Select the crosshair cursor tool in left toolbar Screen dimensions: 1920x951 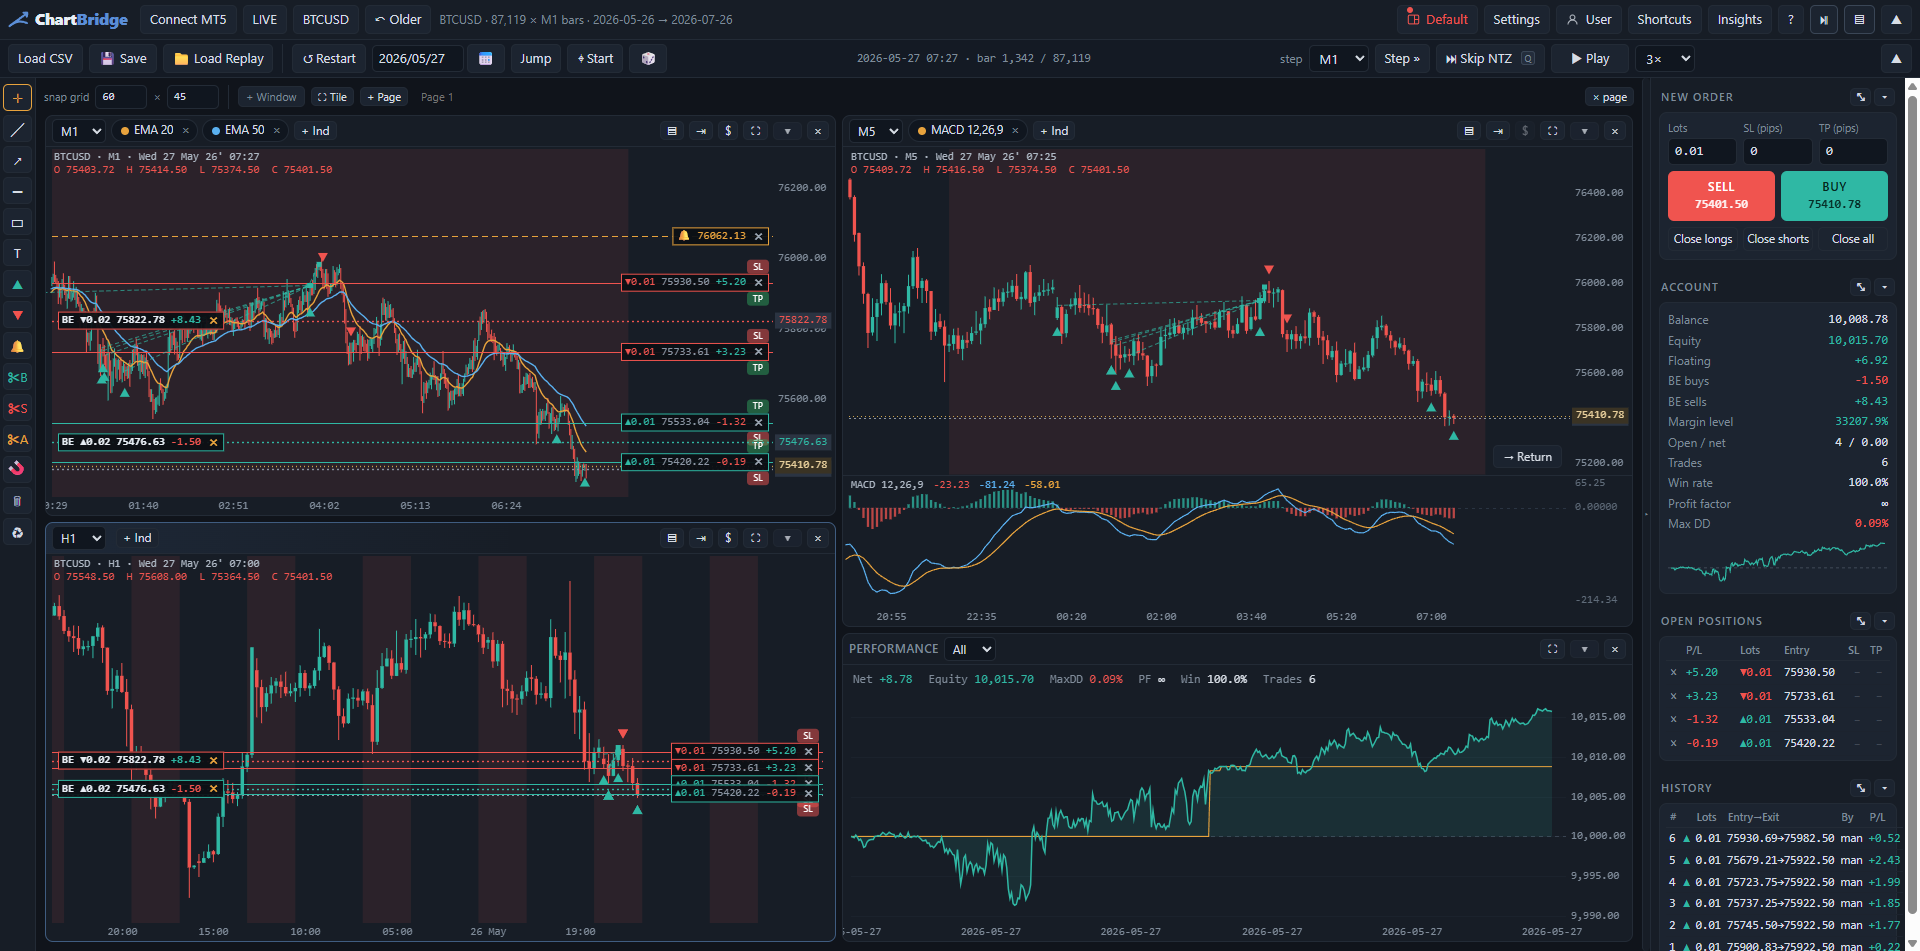(x=17, y=98)
